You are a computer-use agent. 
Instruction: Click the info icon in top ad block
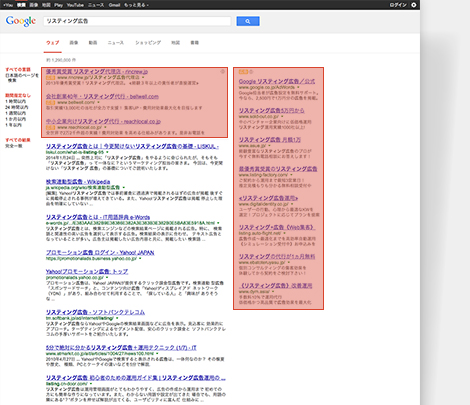click(223, 71)
